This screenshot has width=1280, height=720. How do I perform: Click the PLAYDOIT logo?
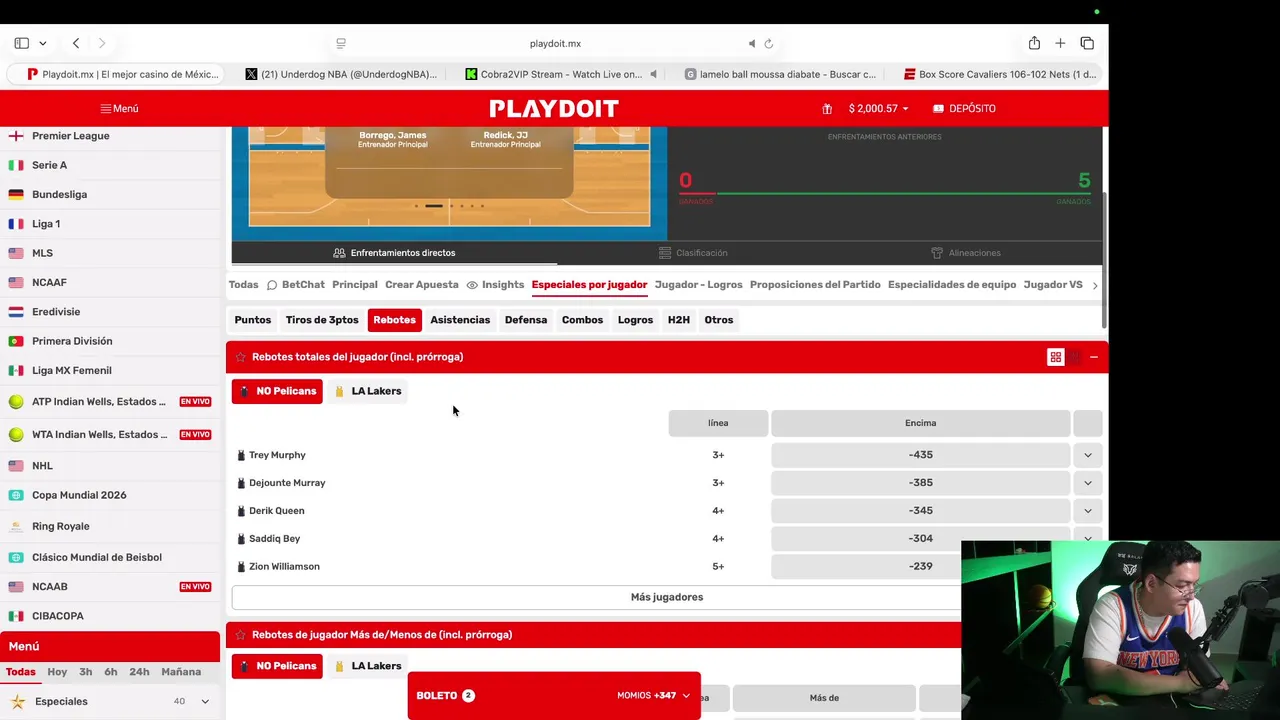[x=554, y=108]
